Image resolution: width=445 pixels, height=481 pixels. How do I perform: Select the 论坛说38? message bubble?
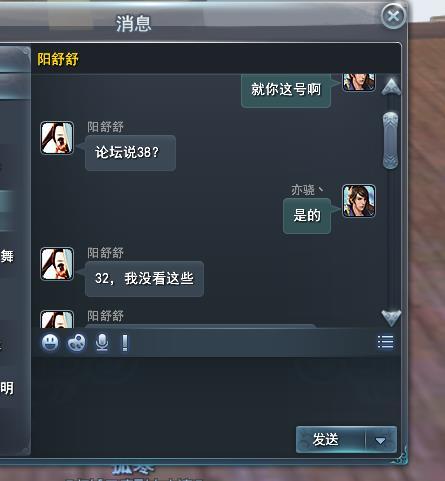[130, 153]
